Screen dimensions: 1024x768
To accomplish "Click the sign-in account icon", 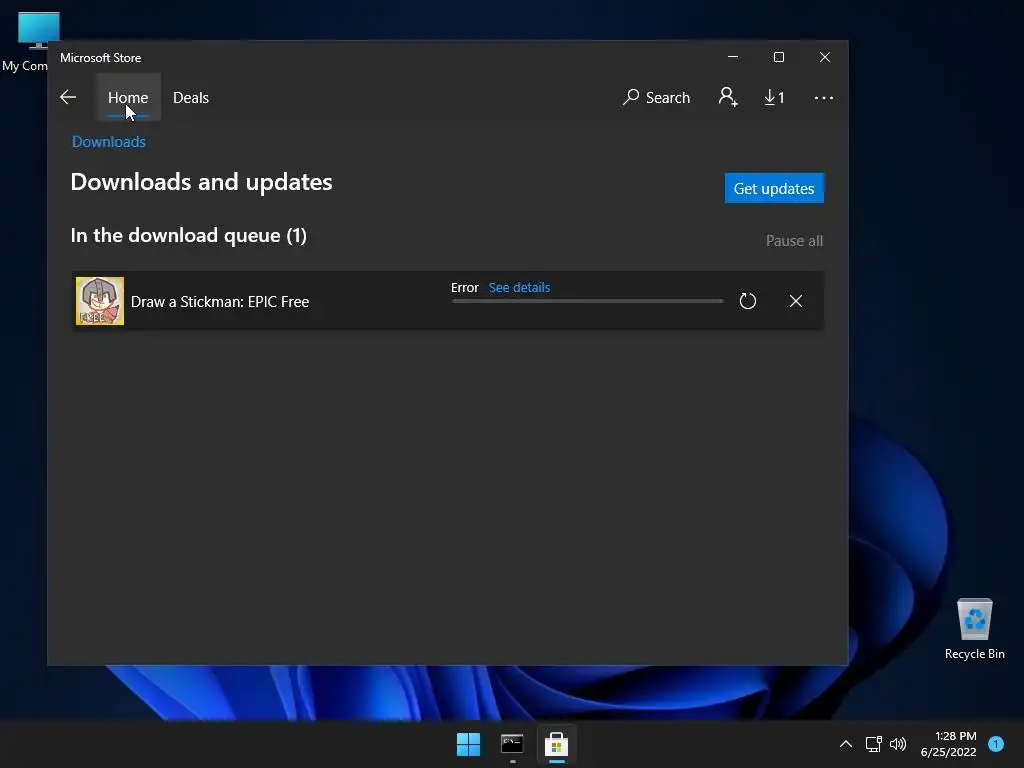I will click(728, 97).
